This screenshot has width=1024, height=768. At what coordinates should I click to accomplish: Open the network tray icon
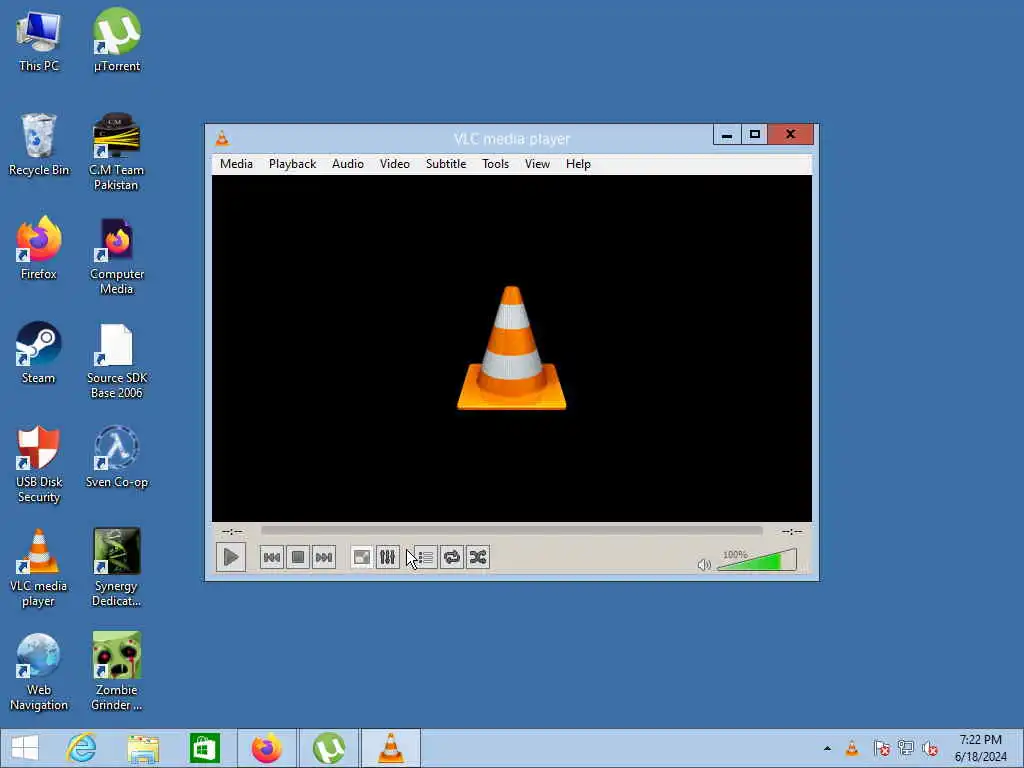[906, 748]
